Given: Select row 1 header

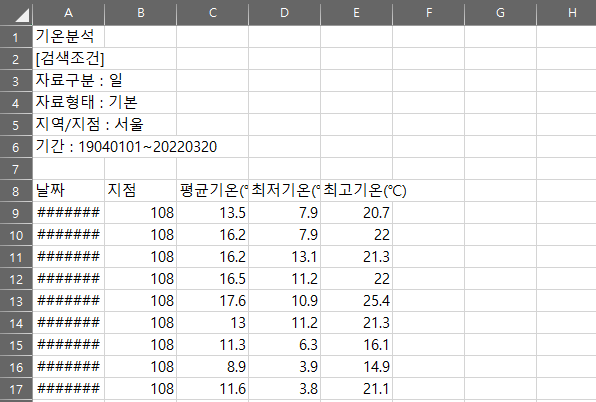Looking at the screenshot, I should (16, 37).
